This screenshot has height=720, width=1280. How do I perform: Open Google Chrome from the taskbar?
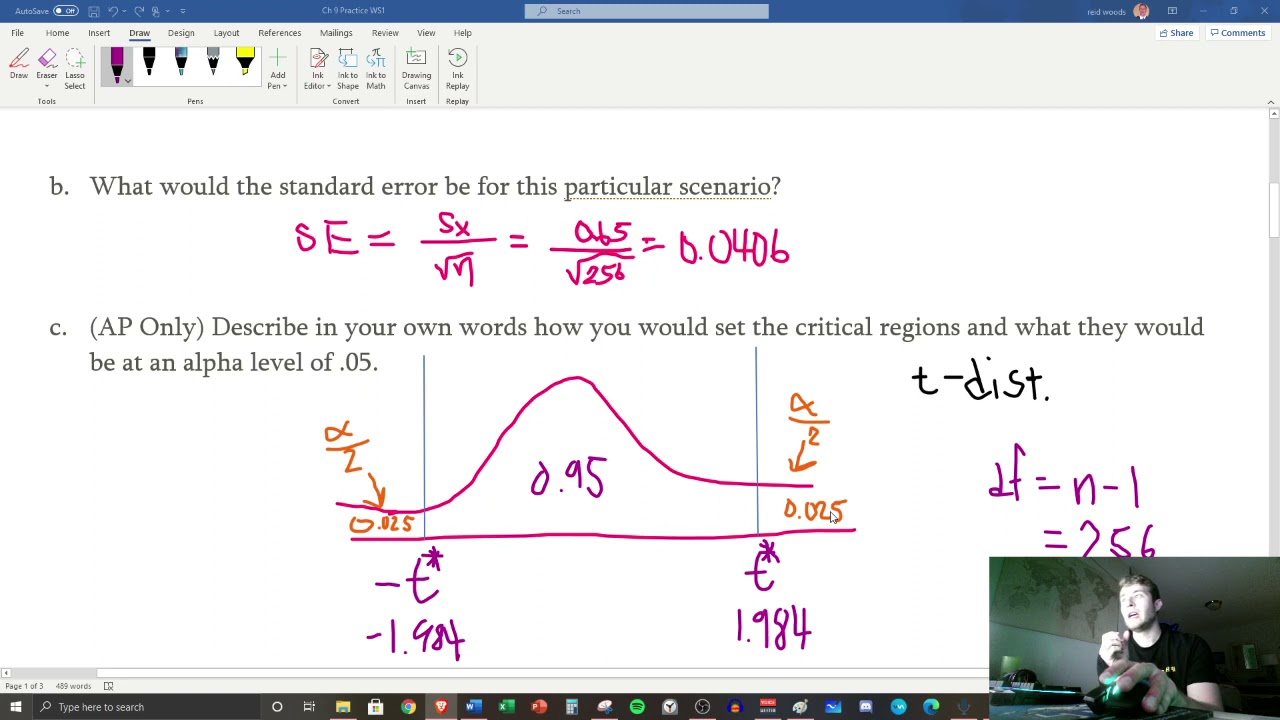tap(408, 707)
